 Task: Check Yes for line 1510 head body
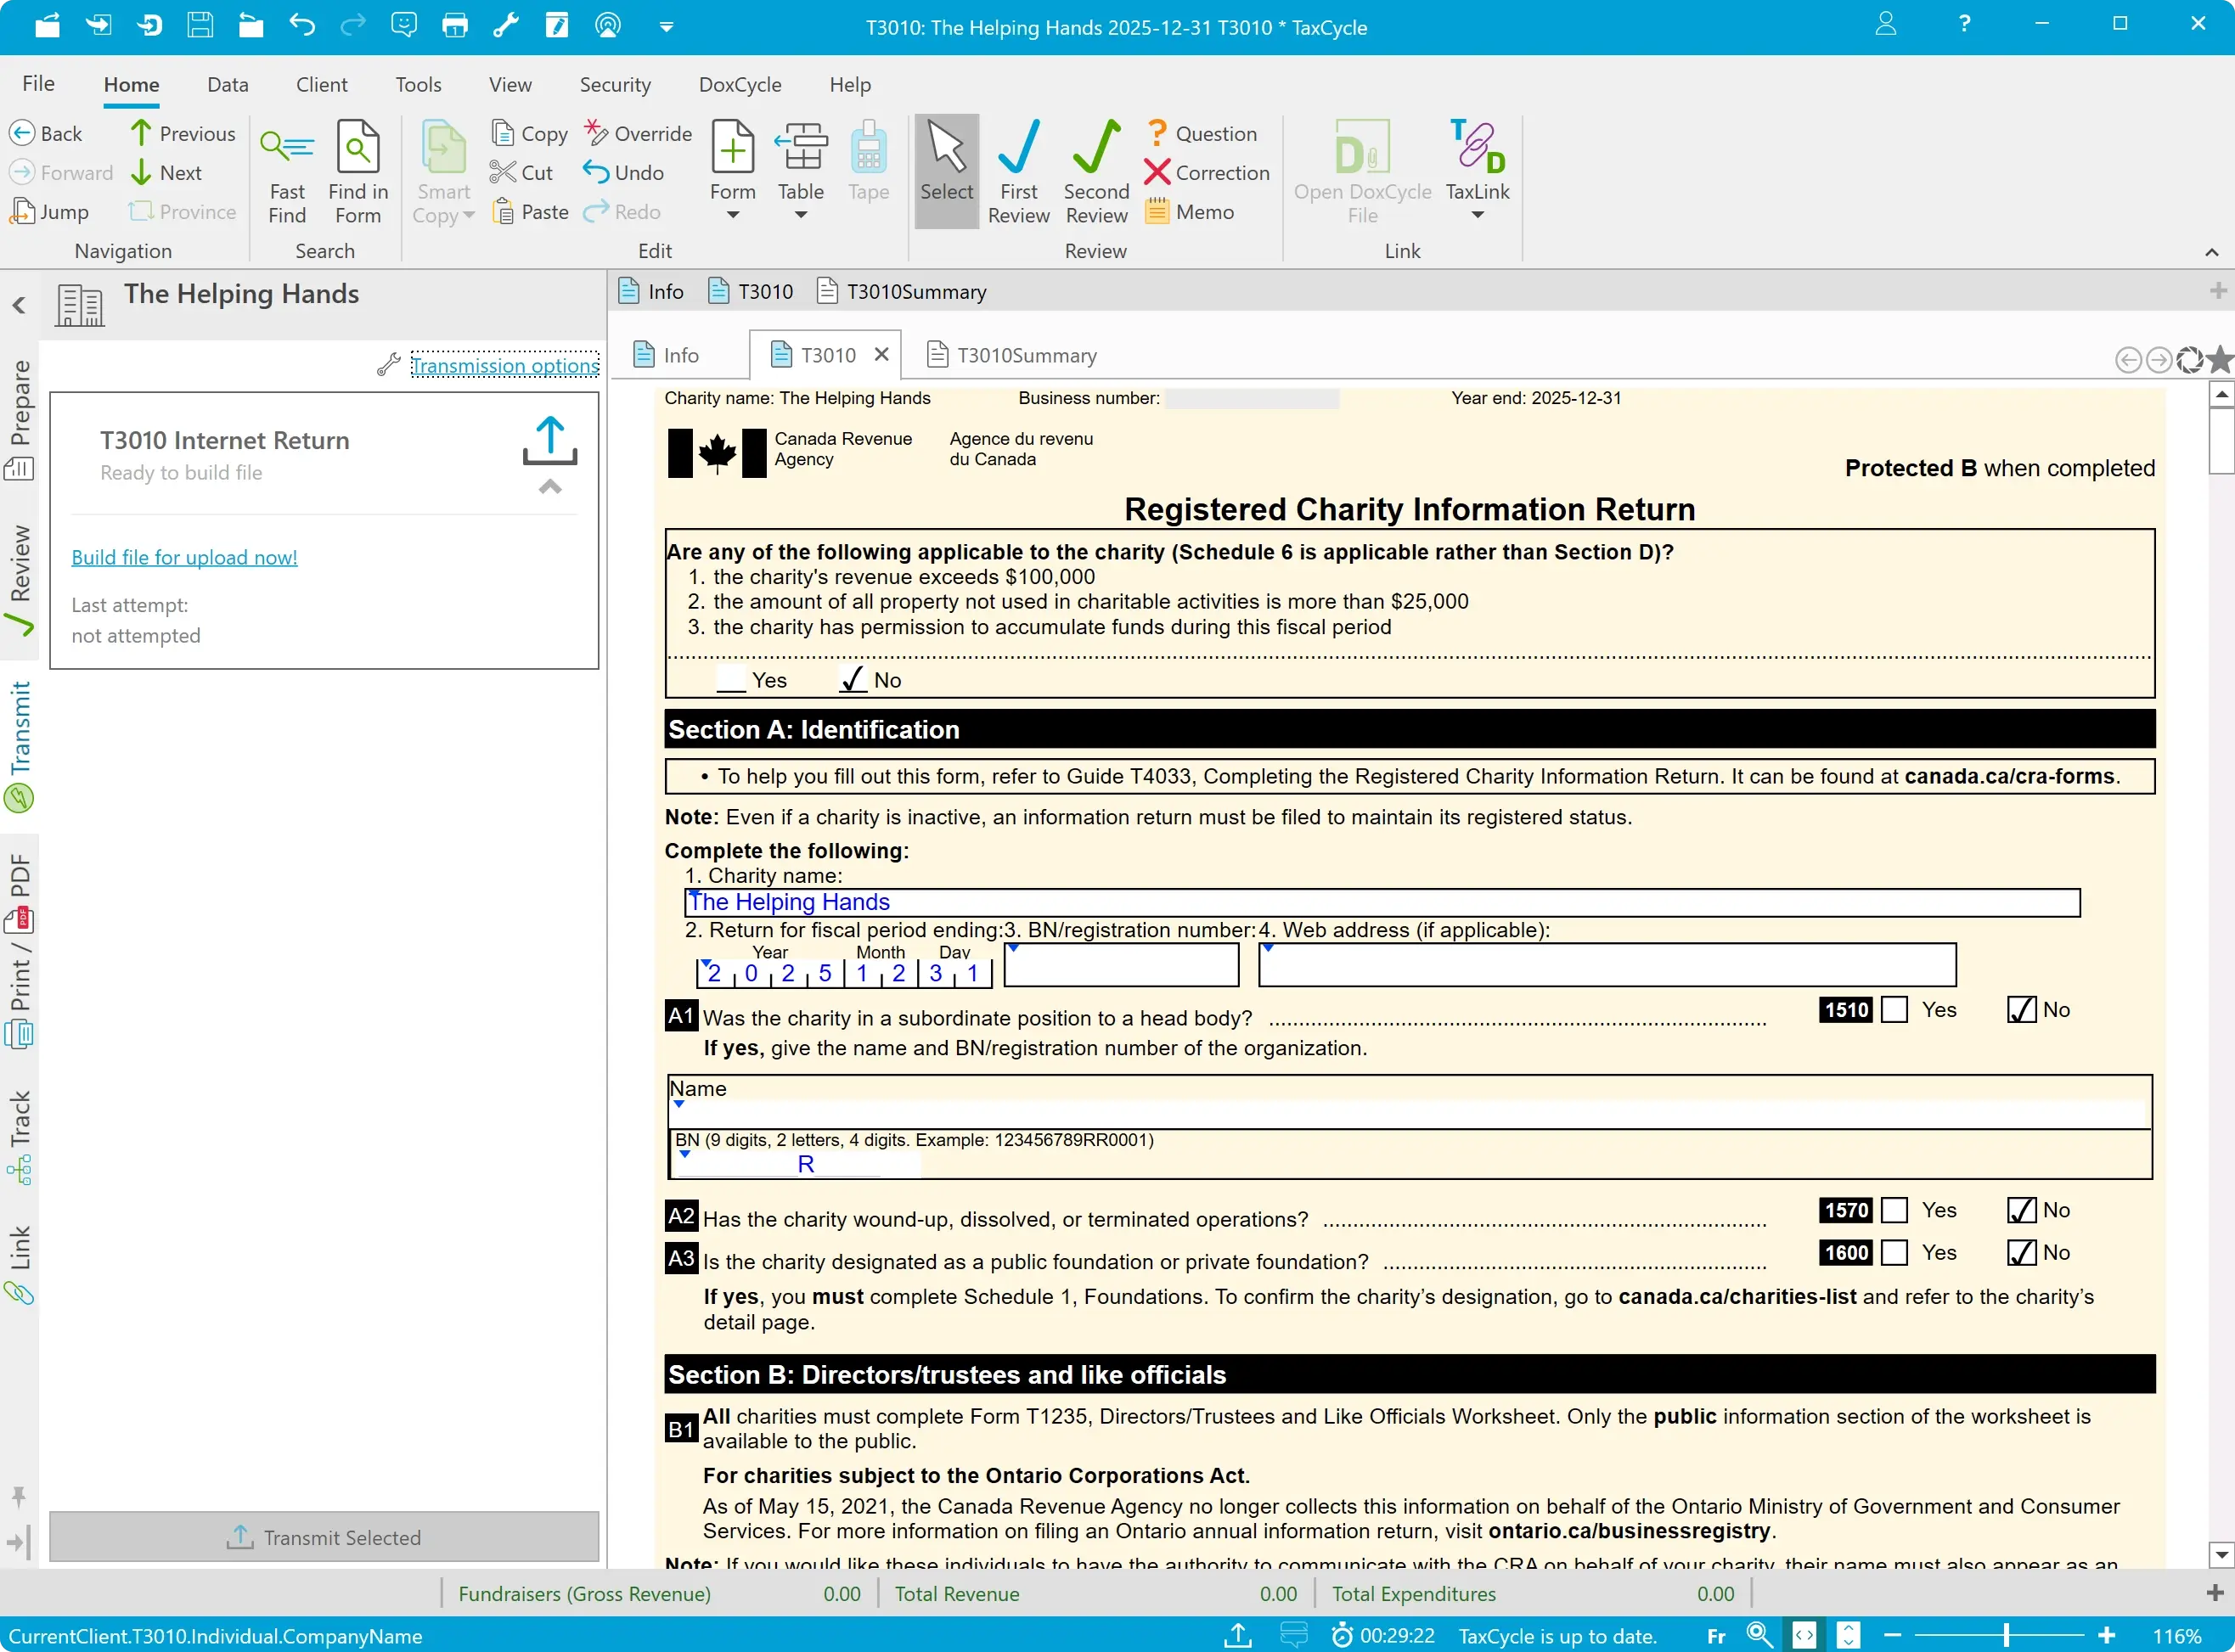pyautogui.click(x=1894, y=1010)
